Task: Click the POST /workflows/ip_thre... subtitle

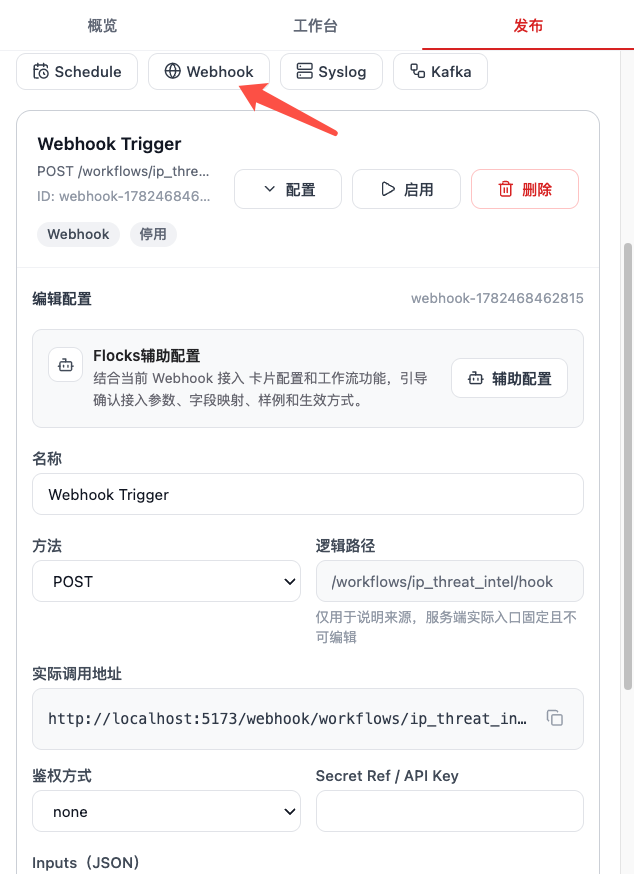Action: 123,171
